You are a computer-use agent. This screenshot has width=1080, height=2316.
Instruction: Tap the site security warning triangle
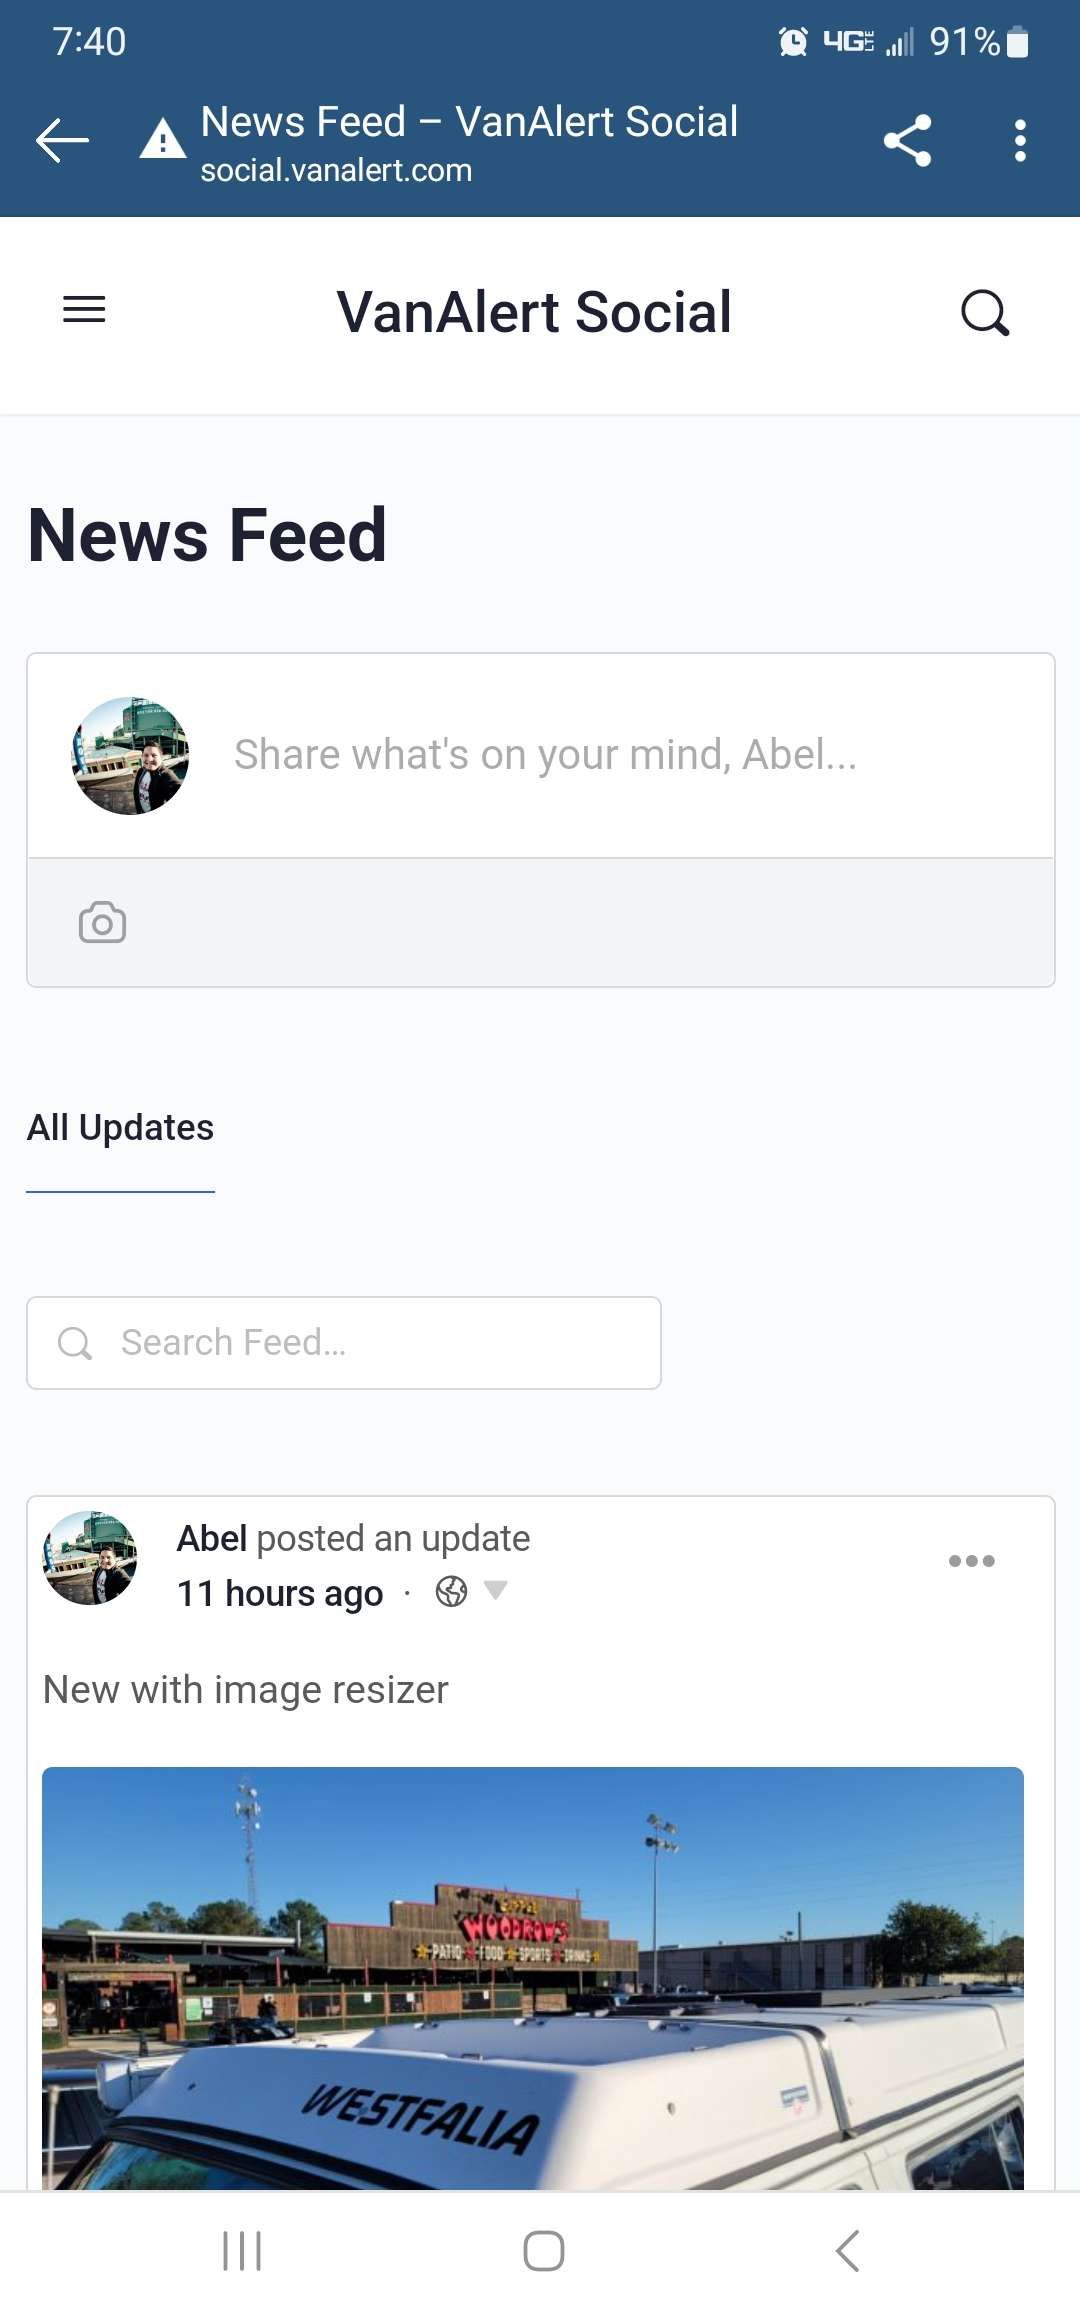(162, 140)
